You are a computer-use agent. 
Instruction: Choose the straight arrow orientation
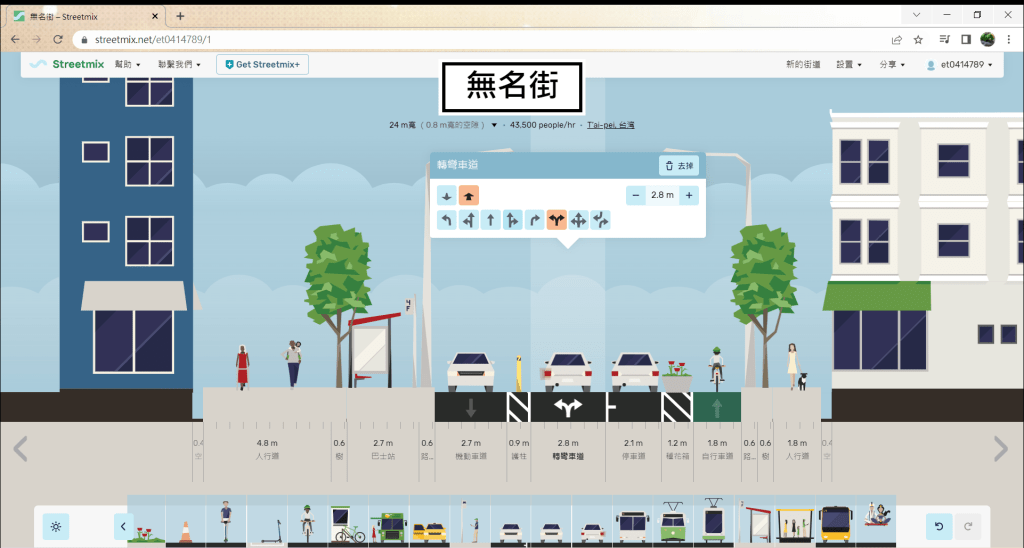[x=490, y=220]
